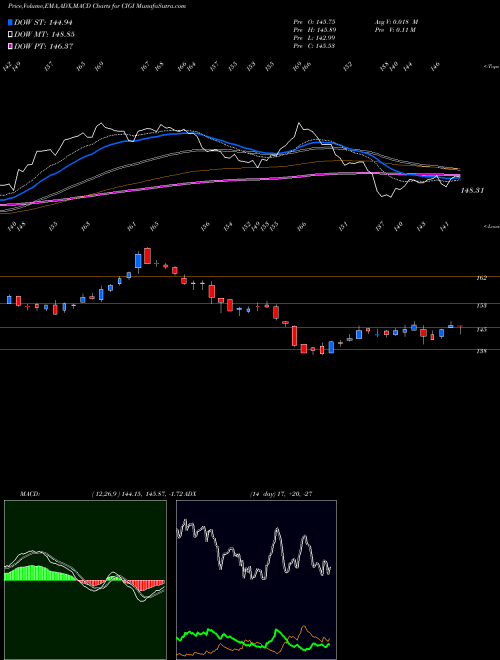
Task: Click the 145 price level label
Action: coord(481,329)
